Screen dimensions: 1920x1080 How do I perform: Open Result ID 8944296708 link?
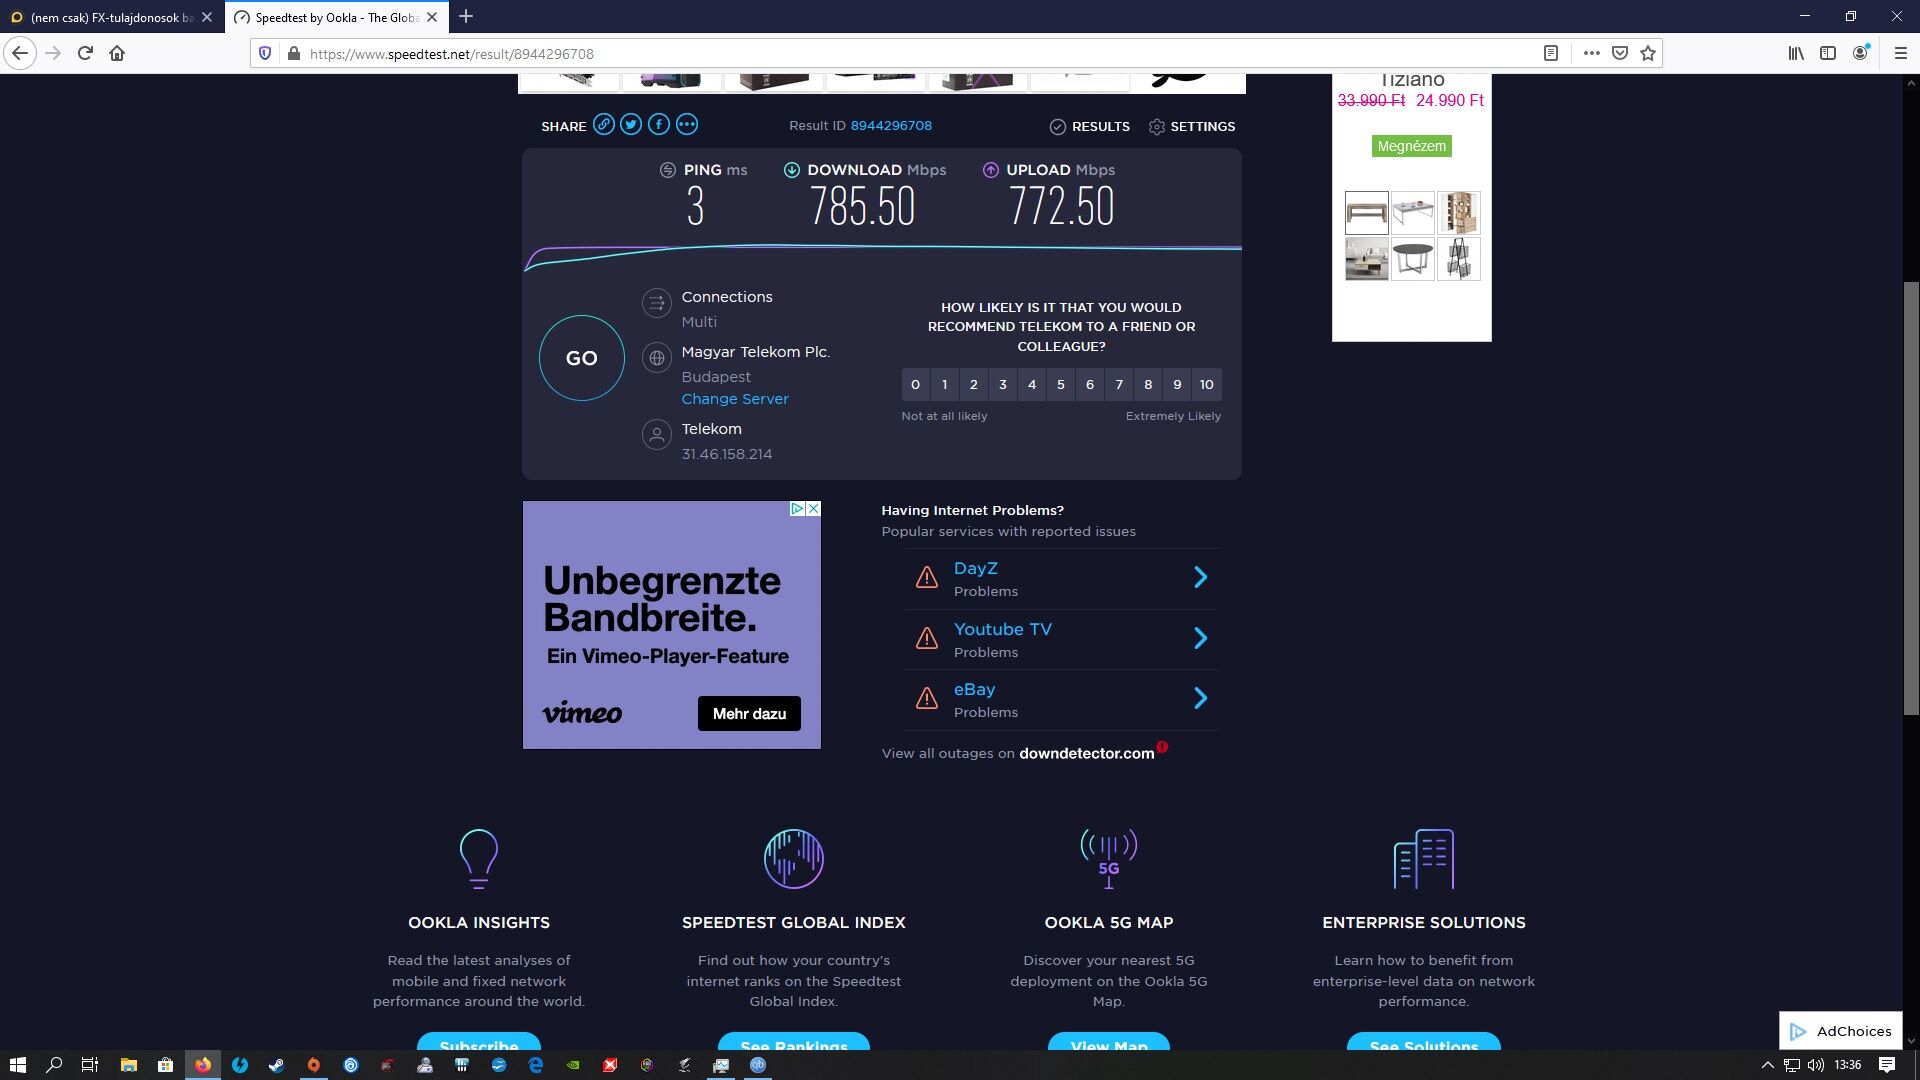click(891, 126)
